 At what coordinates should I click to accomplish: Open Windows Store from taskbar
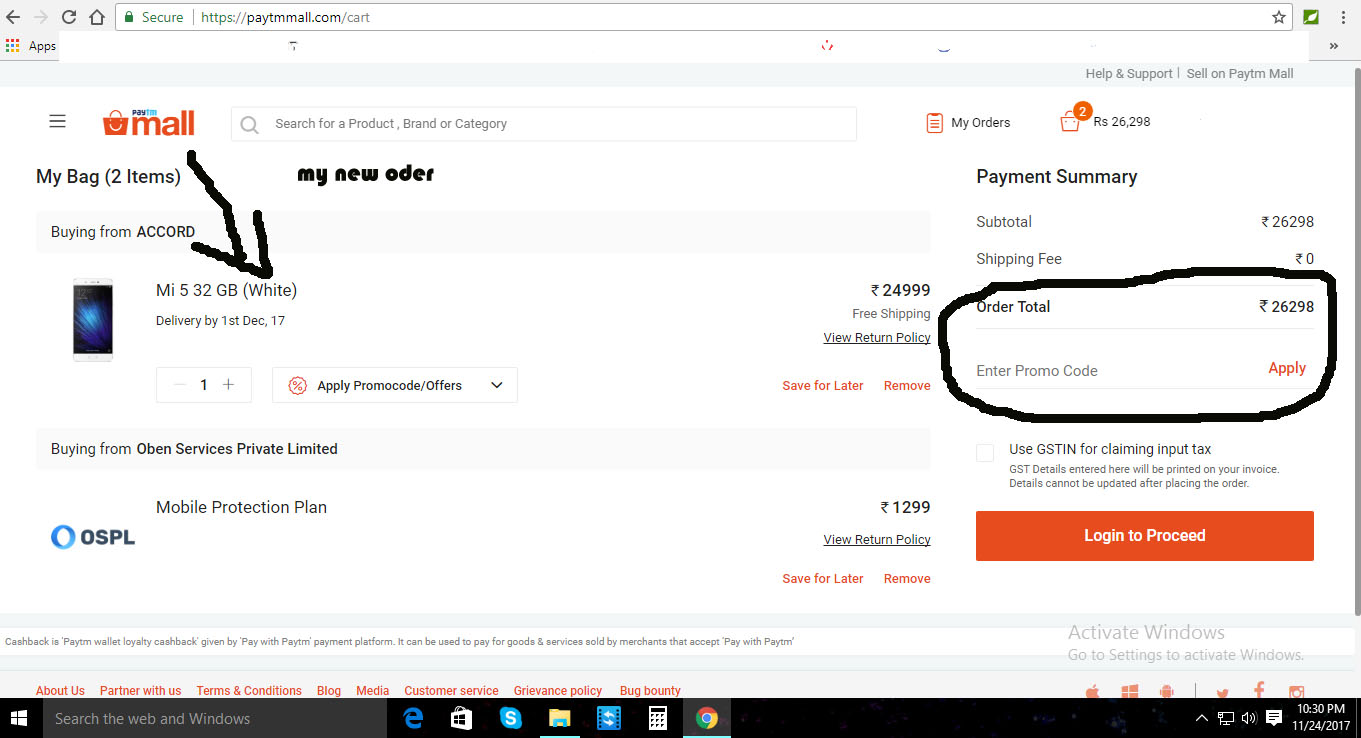(x=462, y=718)
